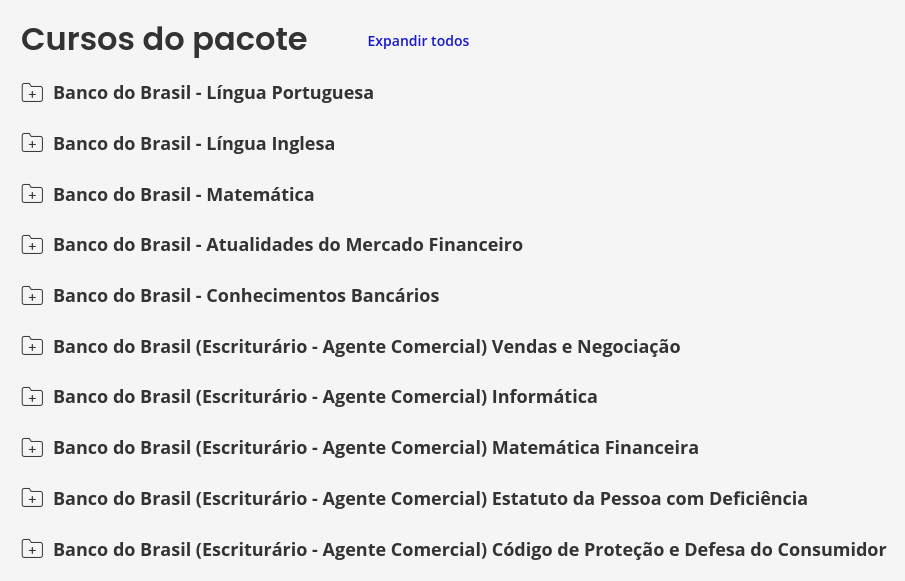Expand folder icon beside Língua Inglesa
The height and width of the screenshot is (581, 905).
[x=32, y=143]
